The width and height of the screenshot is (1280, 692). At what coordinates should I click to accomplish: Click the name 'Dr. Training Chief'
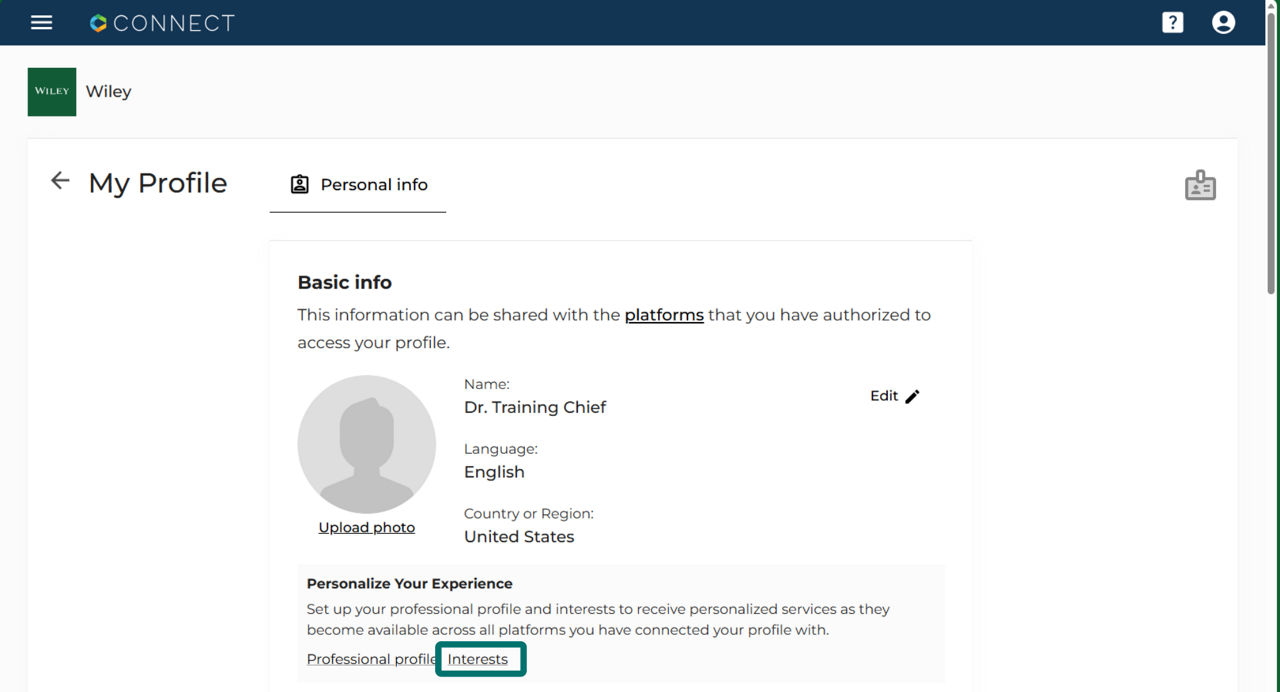coord(535,407)
